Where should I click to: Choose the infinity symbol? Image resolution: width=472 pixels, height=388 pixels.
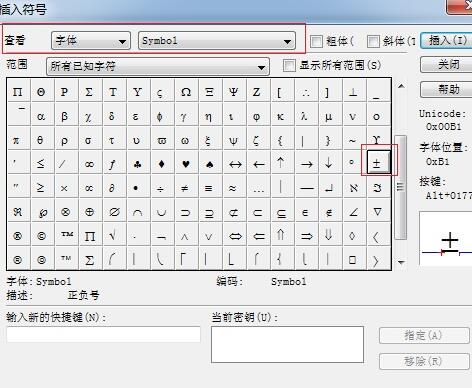point(89,163)
